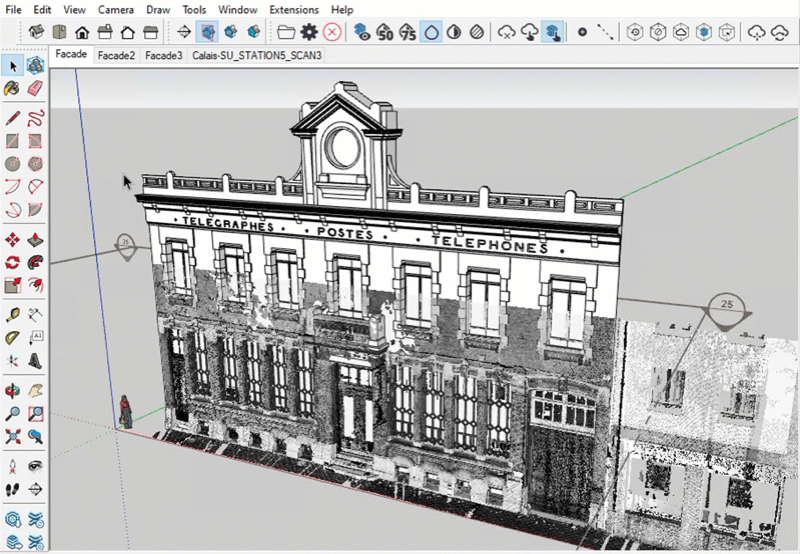The height and width of the screenshot is (554, 800).
Task: Open the Camera menu
Action: pos(115,9)
